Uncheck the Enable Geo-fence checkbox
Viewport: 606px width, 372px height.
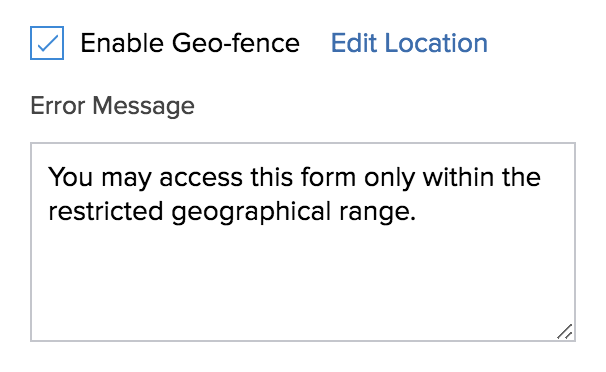pyautogui.click(x=47, y=43)
